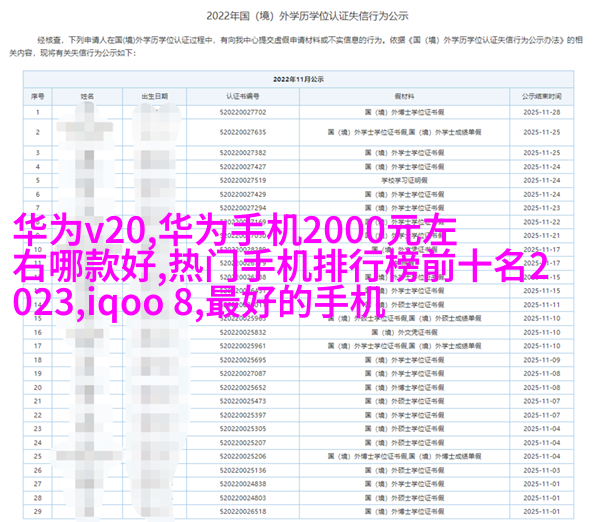Click the fake material cell in row 17
Screen dimensions: 600x522
click(x=404, y=346)
